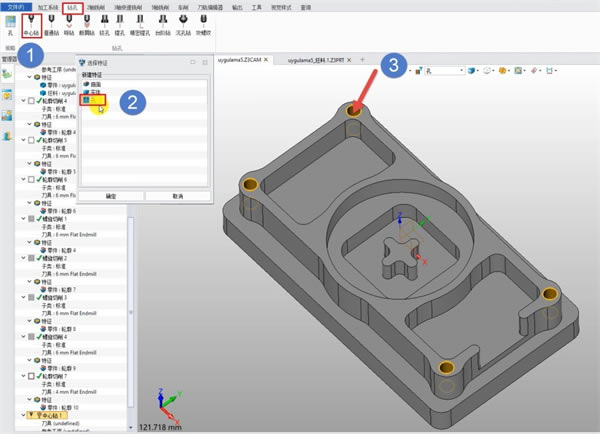The image size is (600, 434).
Task: Select the 沉孔钻 counterbore drill tool
Action: tap(183, 25)
